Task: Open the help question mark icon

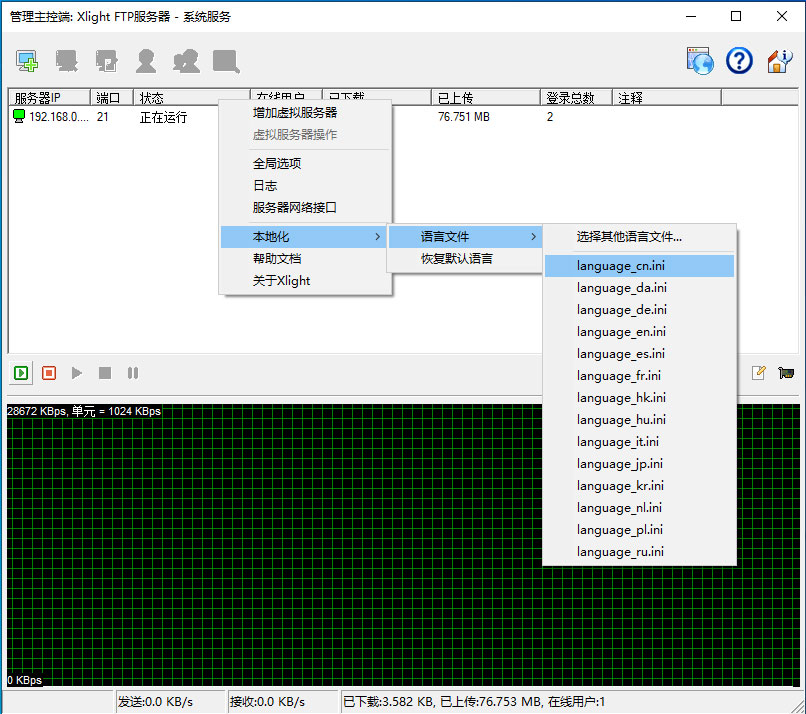Action: coord(739,61)
